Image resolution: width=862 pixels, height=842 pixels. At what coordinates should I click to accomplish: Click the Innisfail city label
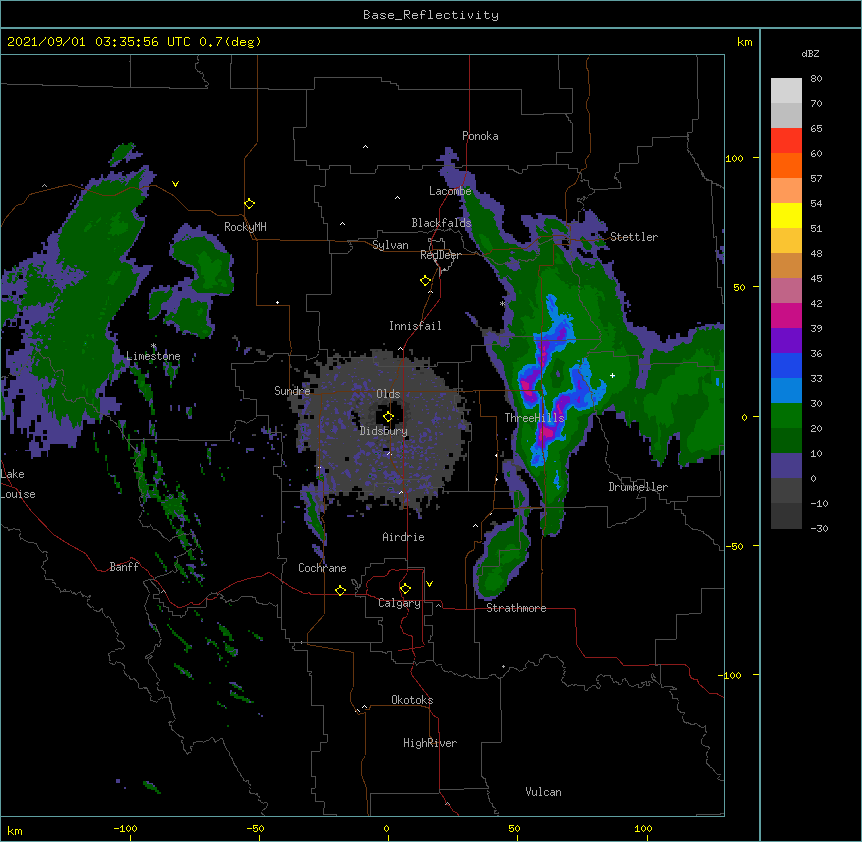415,326
